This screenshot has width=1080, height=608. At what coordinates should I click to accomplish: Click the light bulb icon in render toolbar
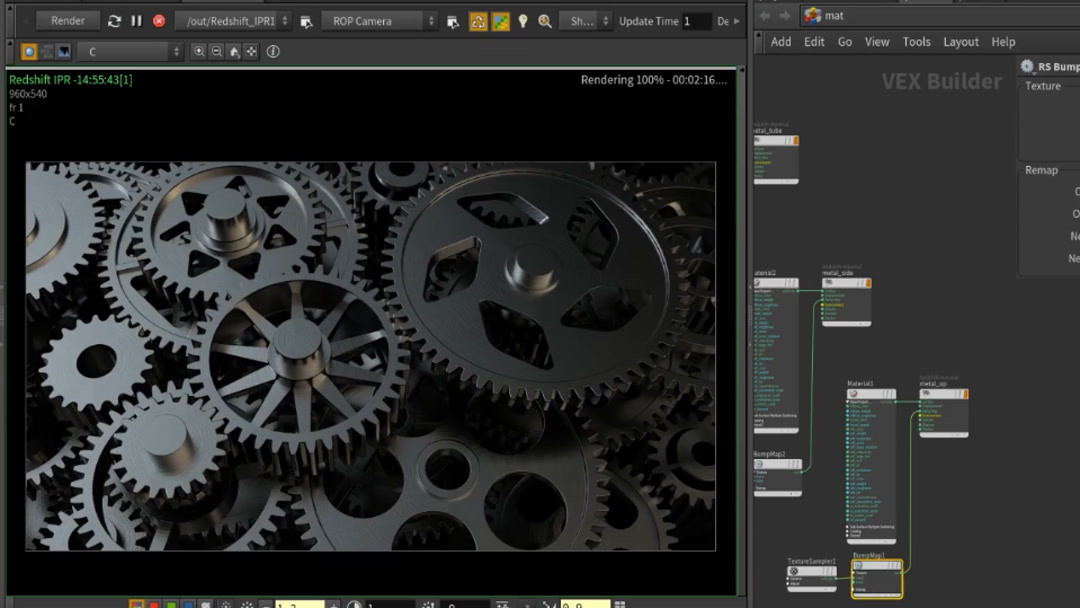pyautogui.click(x=522, y=21)
